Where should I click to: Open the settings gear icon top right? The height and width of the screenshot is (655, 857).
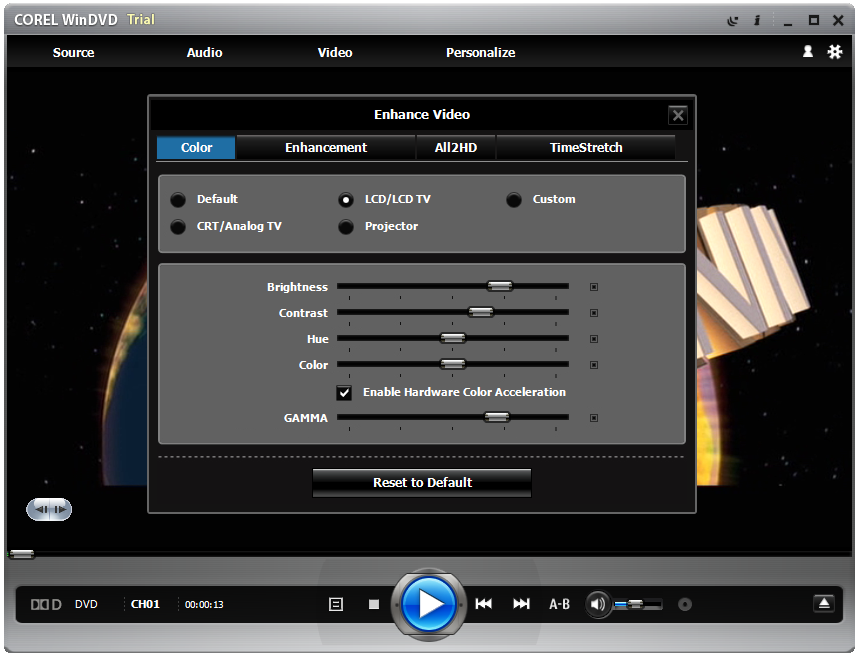[835, 52]
